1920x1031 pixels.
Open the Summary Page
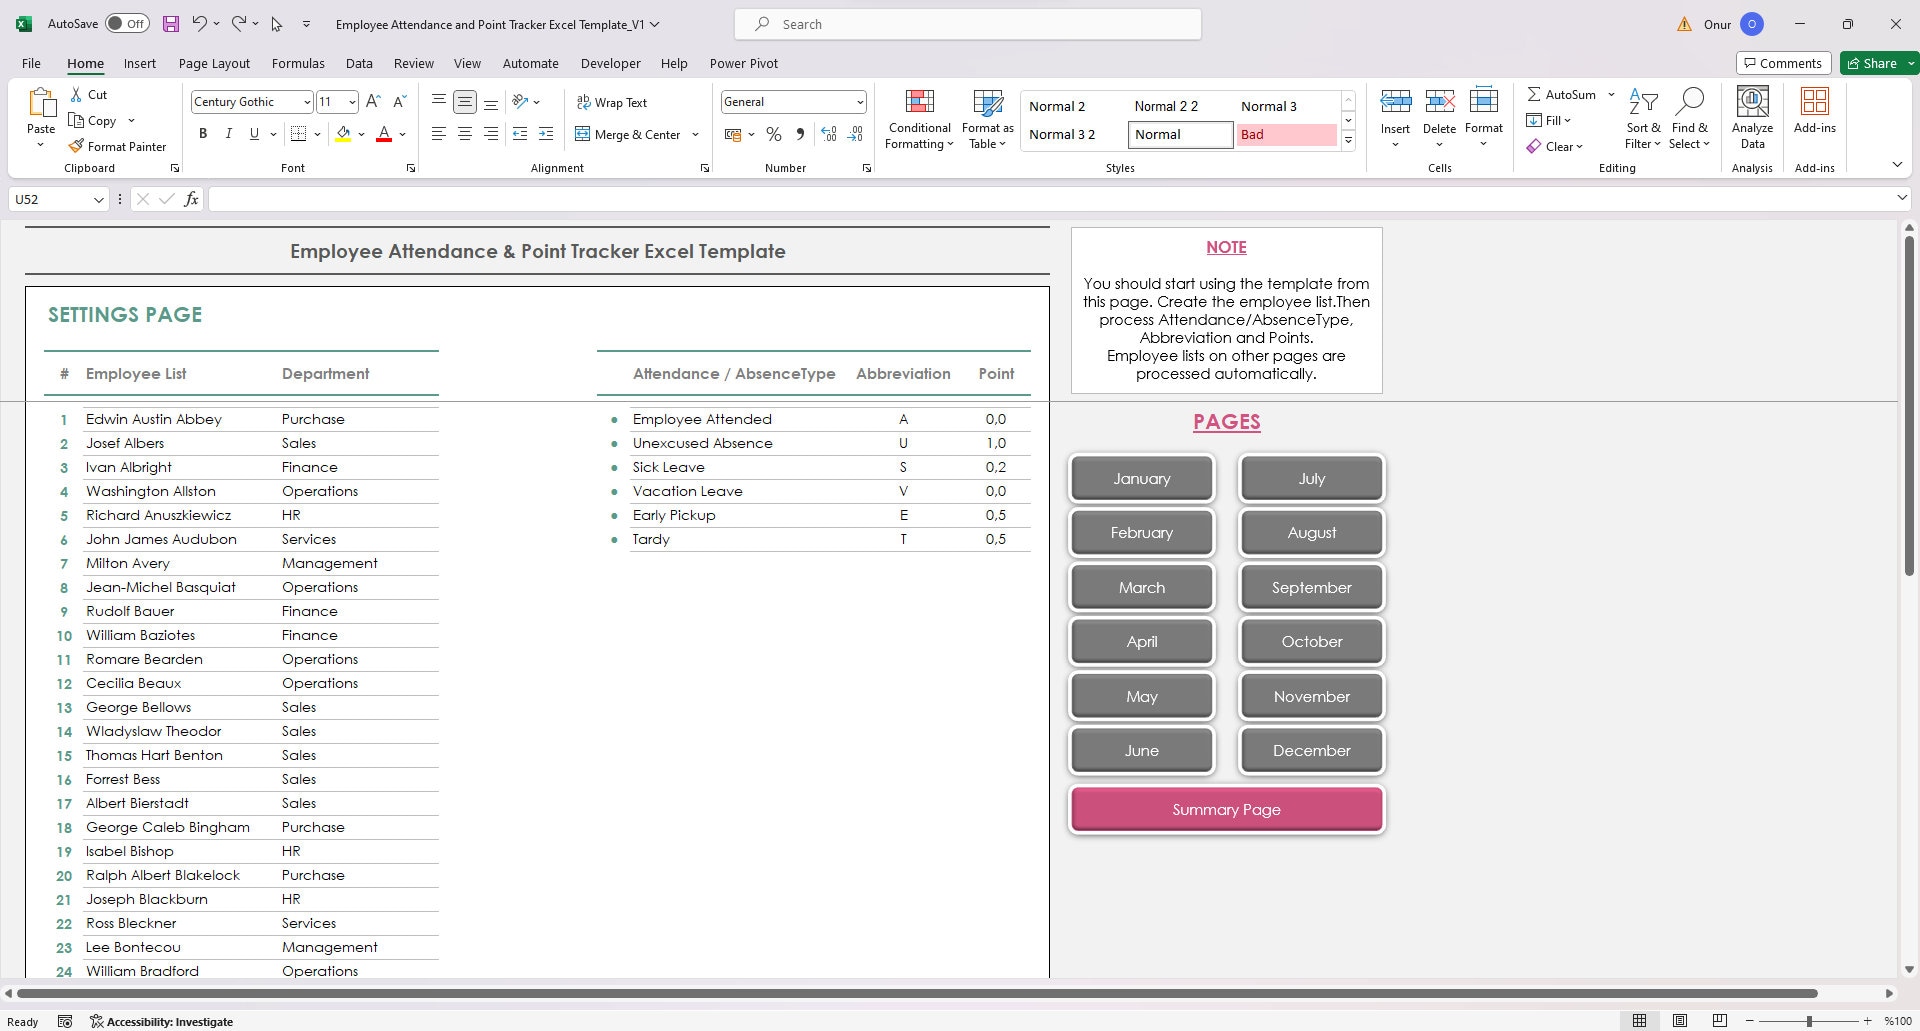point(1226,809)
